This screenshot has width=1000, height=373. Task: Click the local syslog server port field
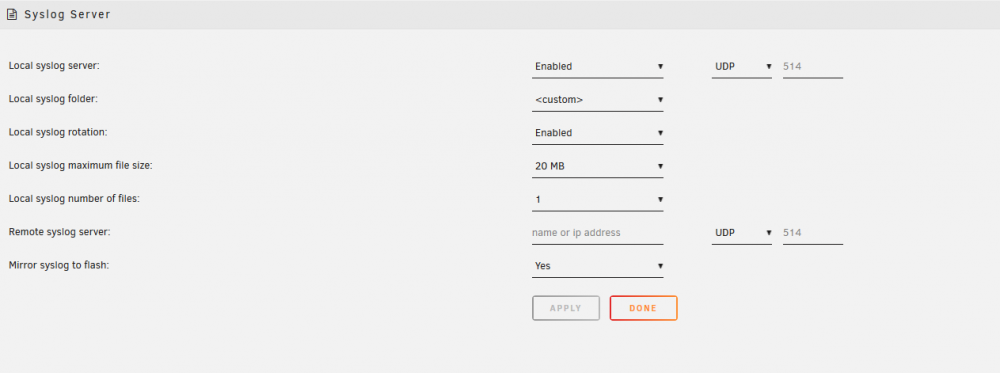pyautogui.click(x=812, y=66)
